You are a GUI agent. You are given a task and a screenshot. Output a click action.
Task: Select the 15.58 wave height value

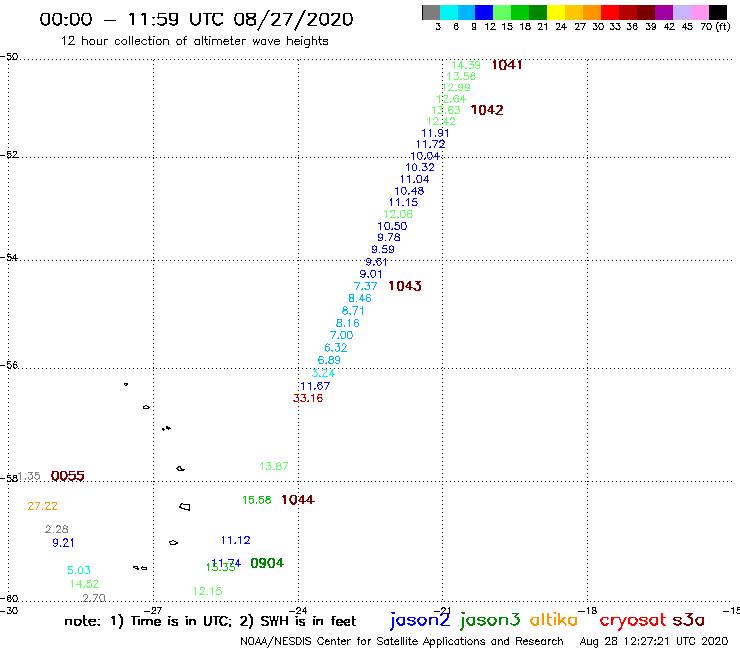point(257,500)
